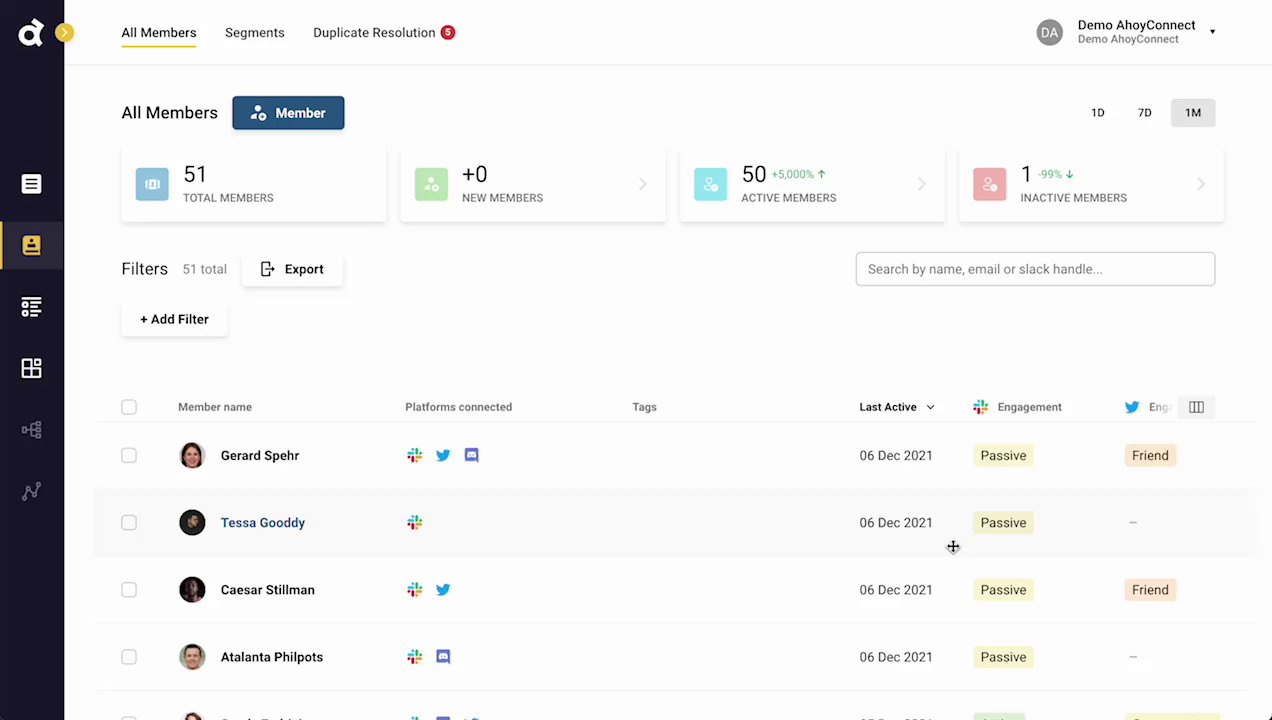Screen dimensions: 1272x720
Task: Select the 1D time range
Action: [x=1097, y=113]
